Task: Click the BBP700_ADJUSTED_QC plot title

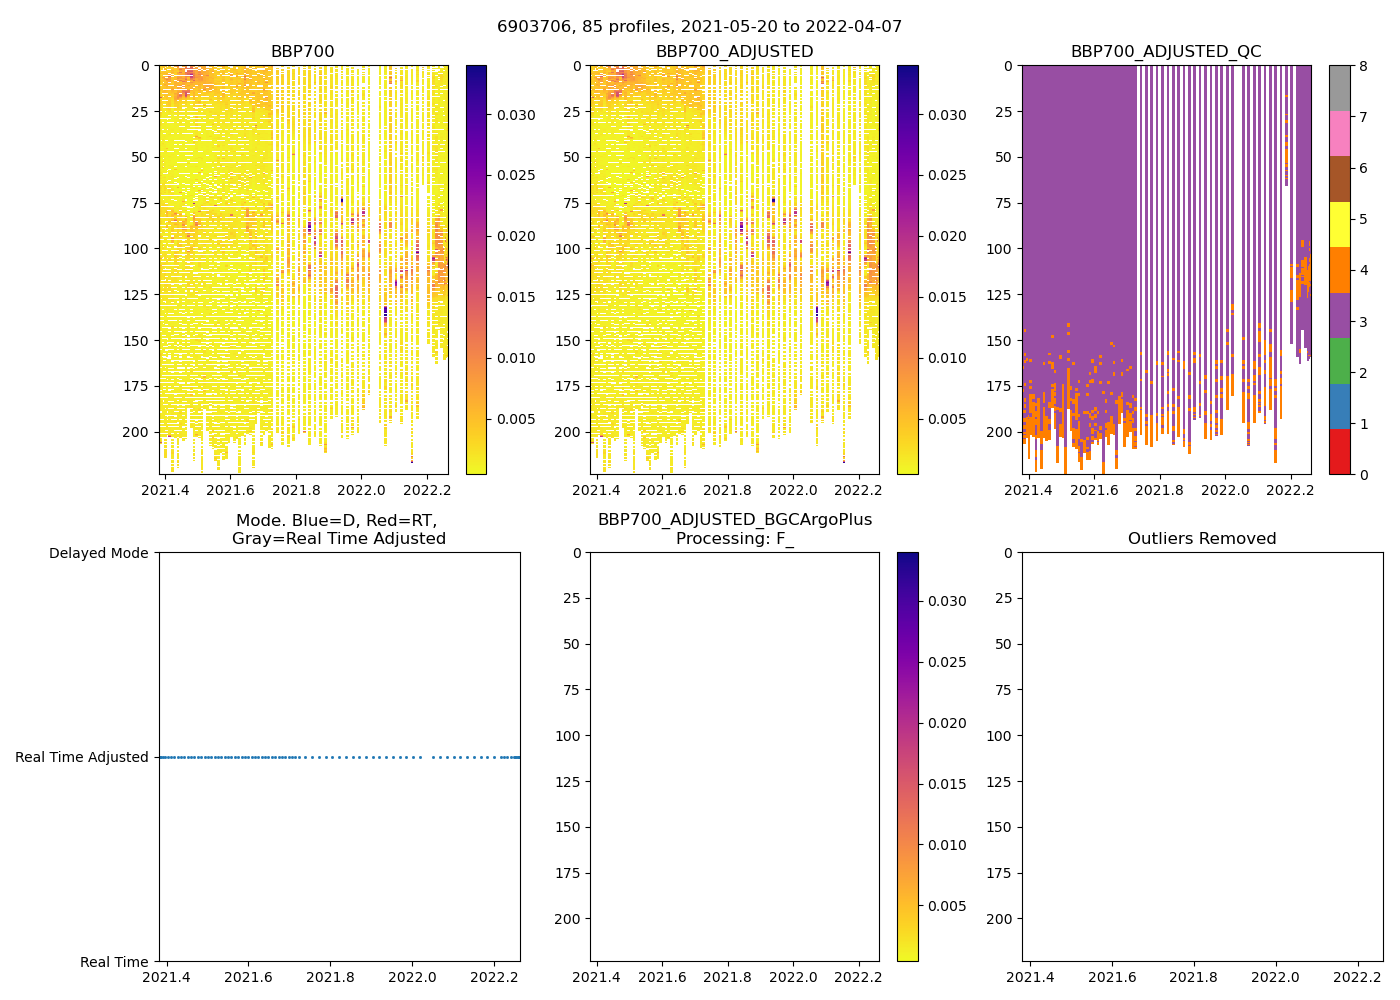Action: [1166, 52]
